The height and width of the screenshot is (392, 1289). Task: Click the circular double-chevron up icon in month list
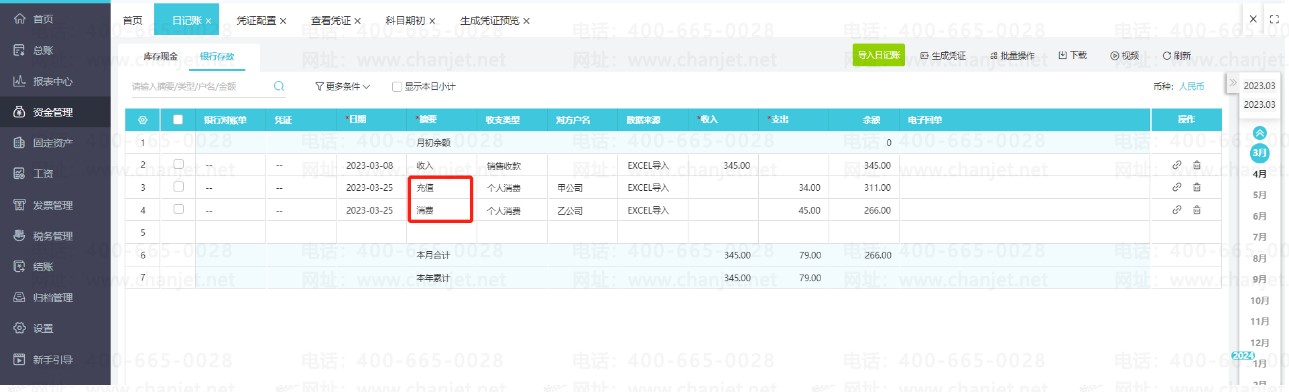tap(1260, 132)
